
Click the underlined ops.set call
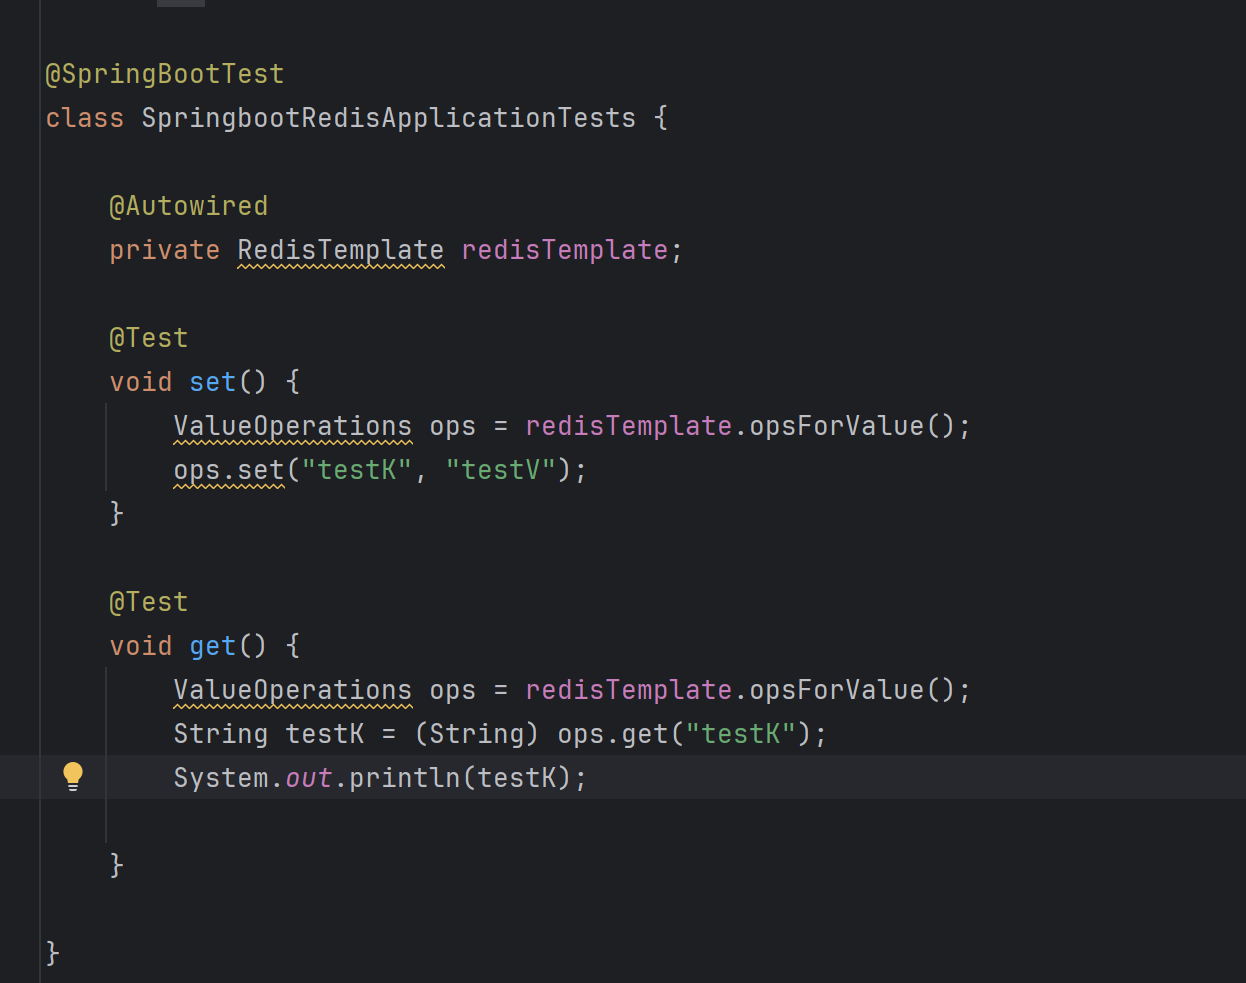click(x=229, y=470)
